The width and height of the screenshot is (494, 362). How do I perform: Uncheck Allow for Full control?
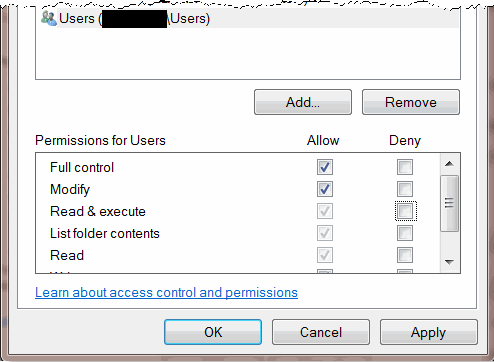(x=325, y=167)
